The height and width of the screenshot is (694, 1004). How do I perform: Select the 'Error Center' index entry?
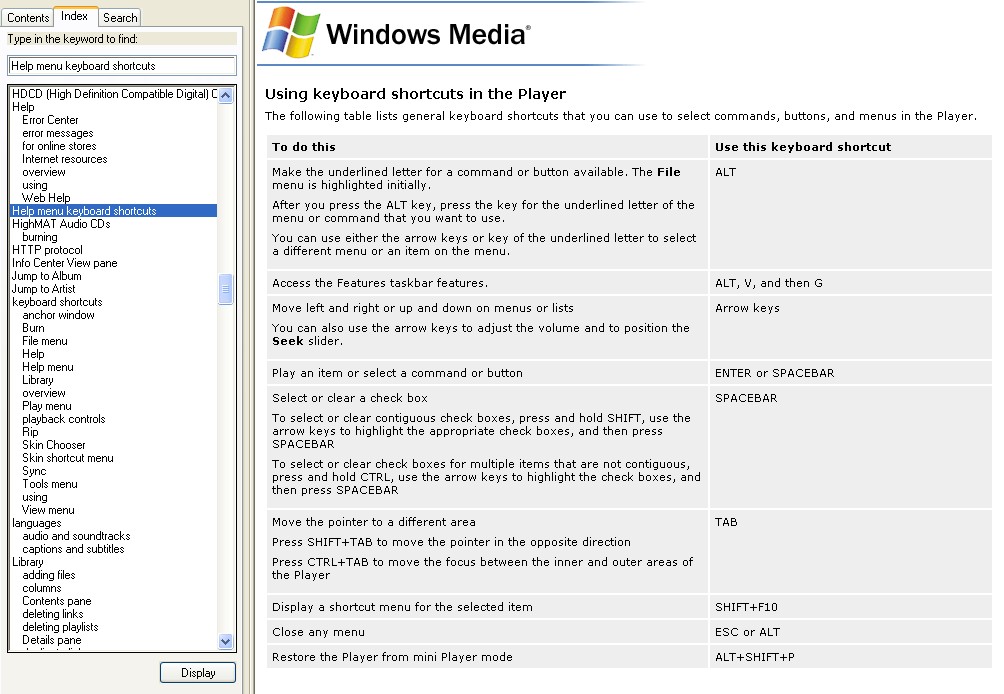pyautogui.click(x=50, y=120)
